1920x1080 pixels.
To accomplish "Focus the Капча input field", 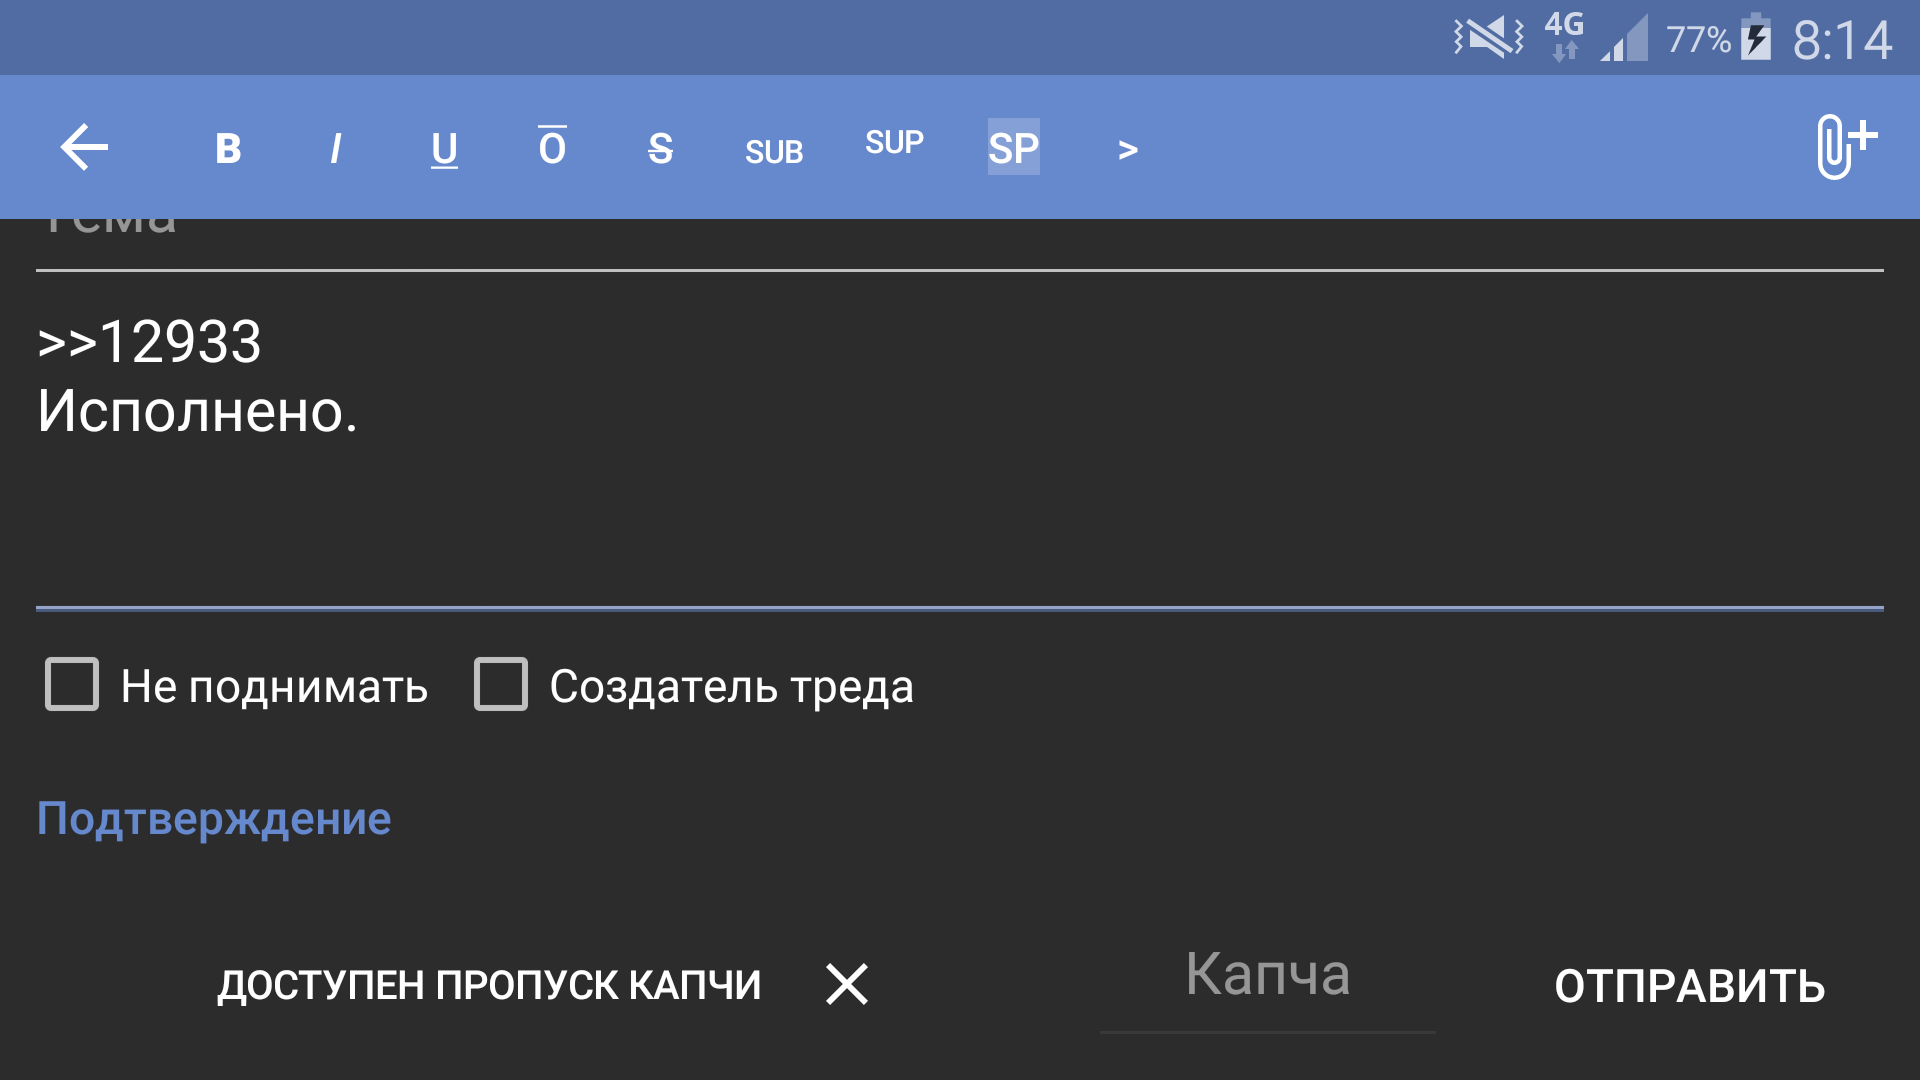I will (x=1267, y=976).
